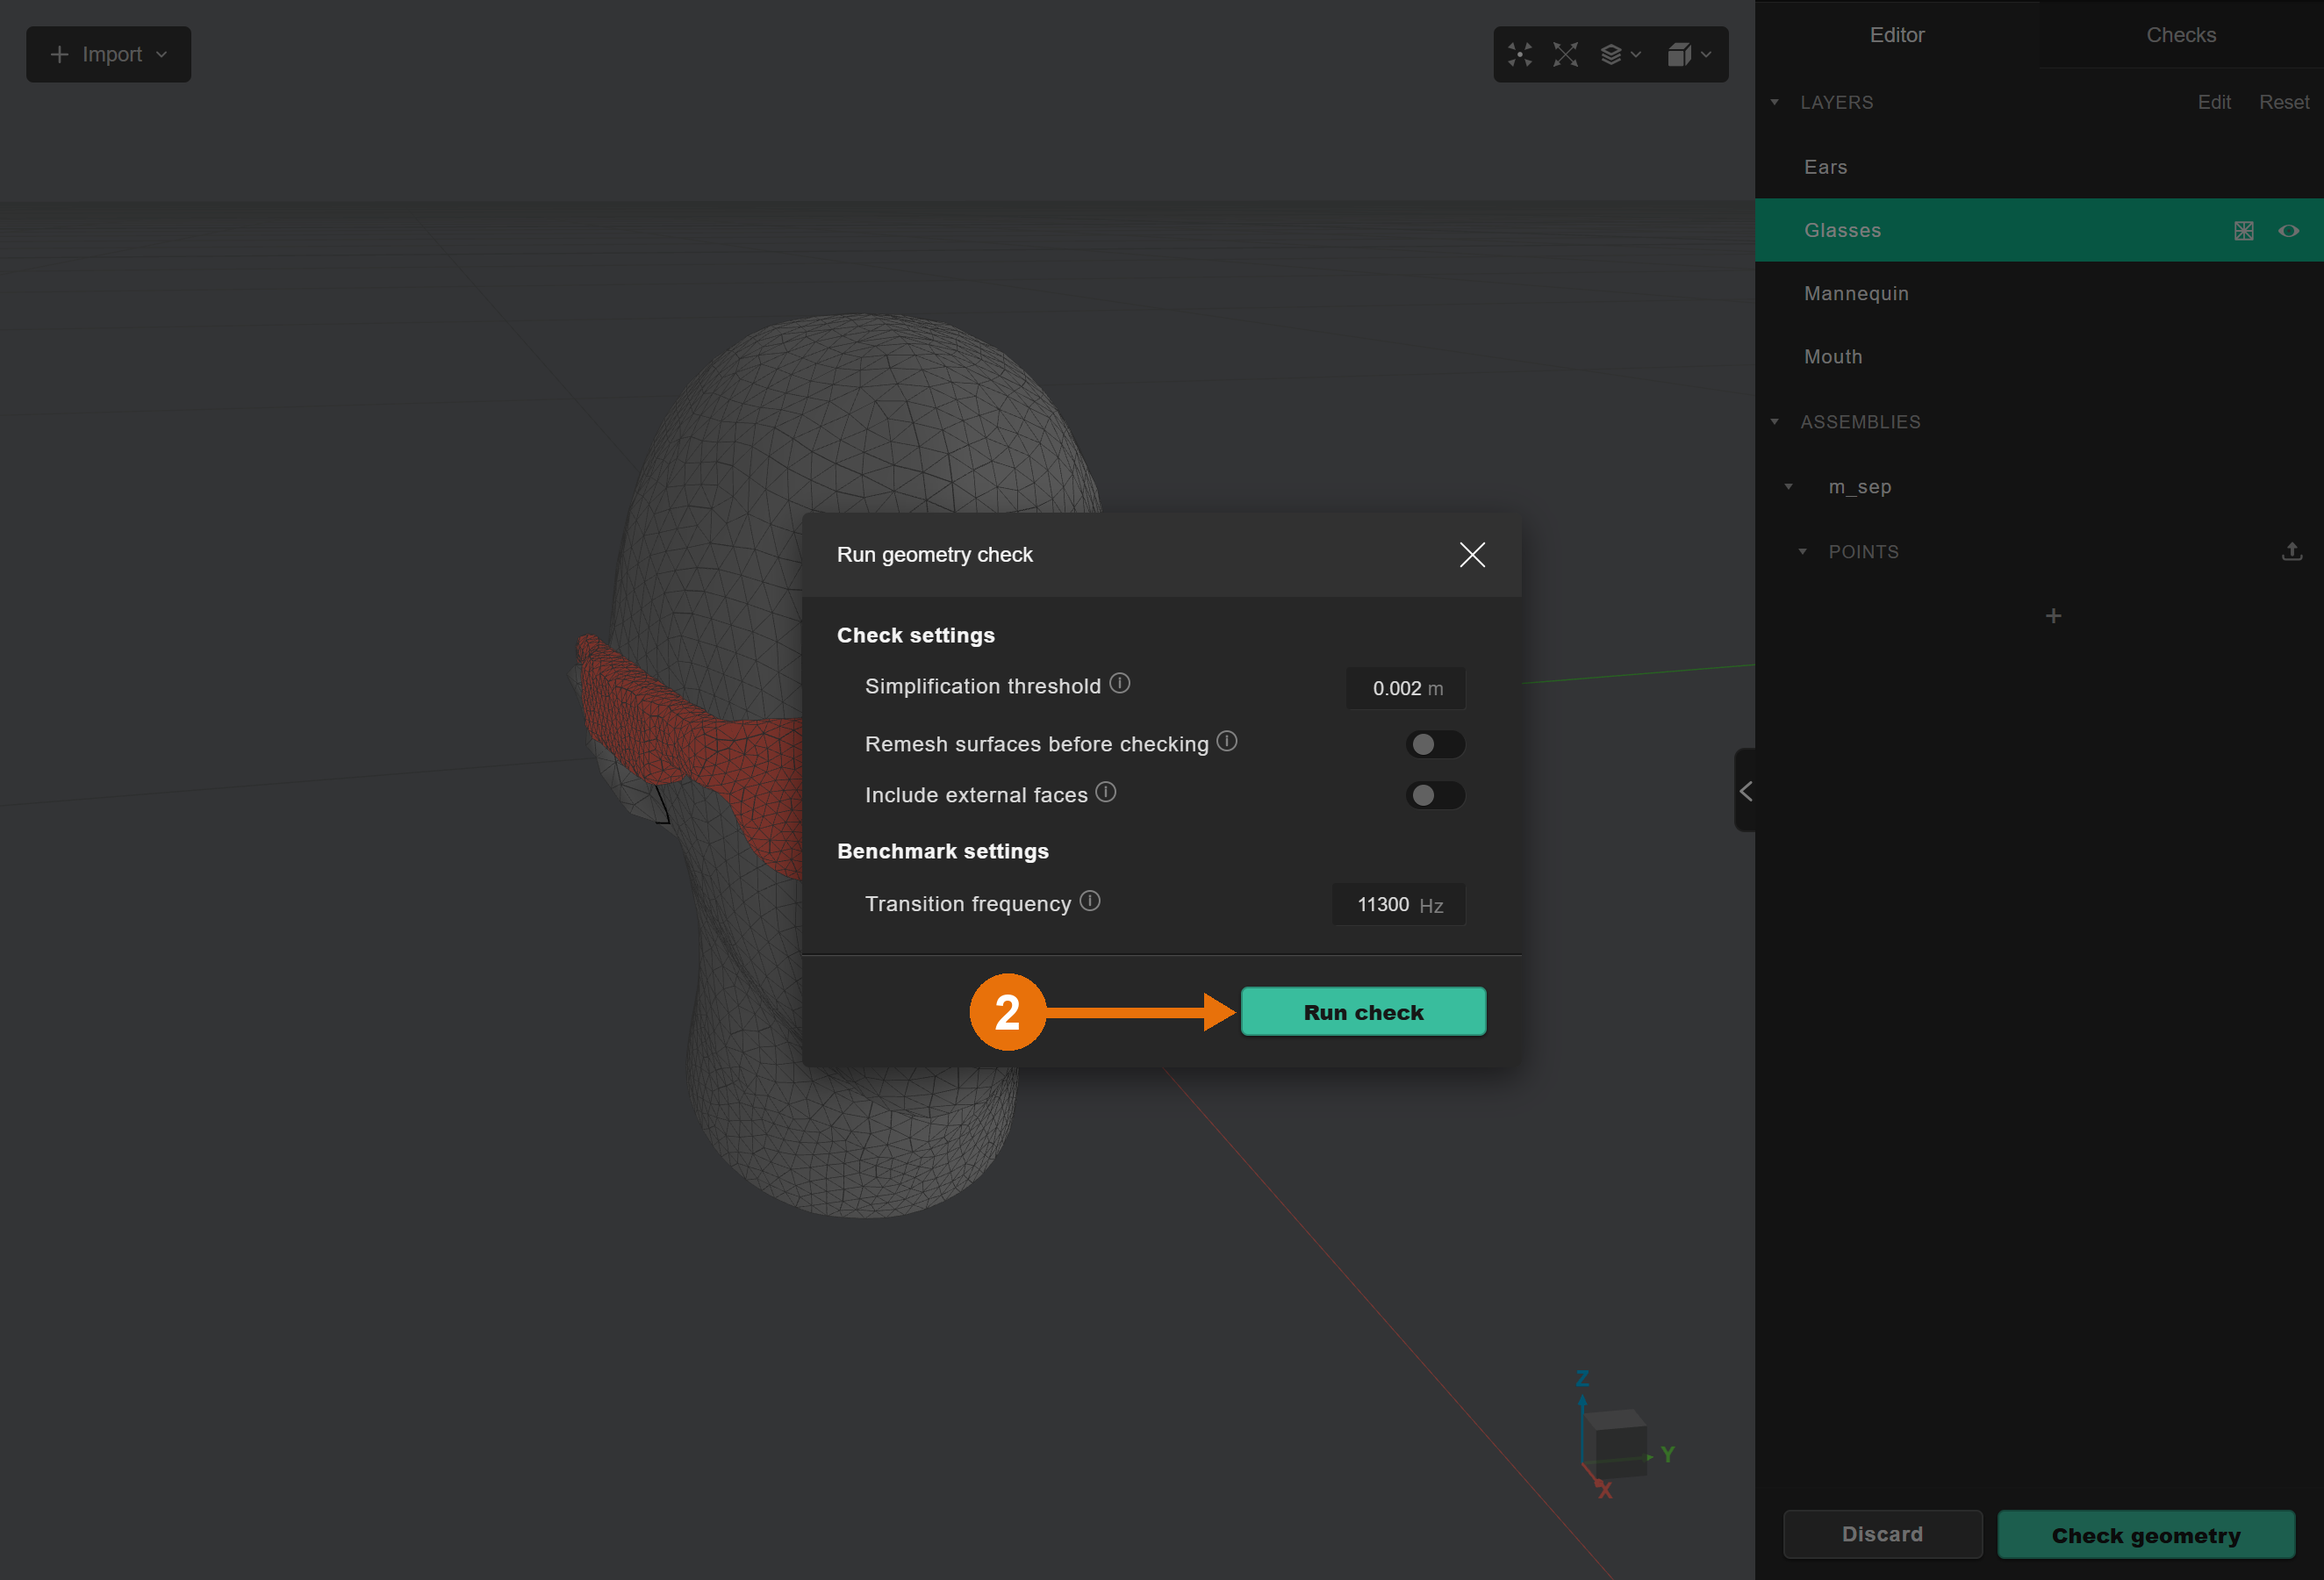Select the Glasses layer
Image resolution: width=2324 pixels, height=1580 pixels.
coord(2038,230)
